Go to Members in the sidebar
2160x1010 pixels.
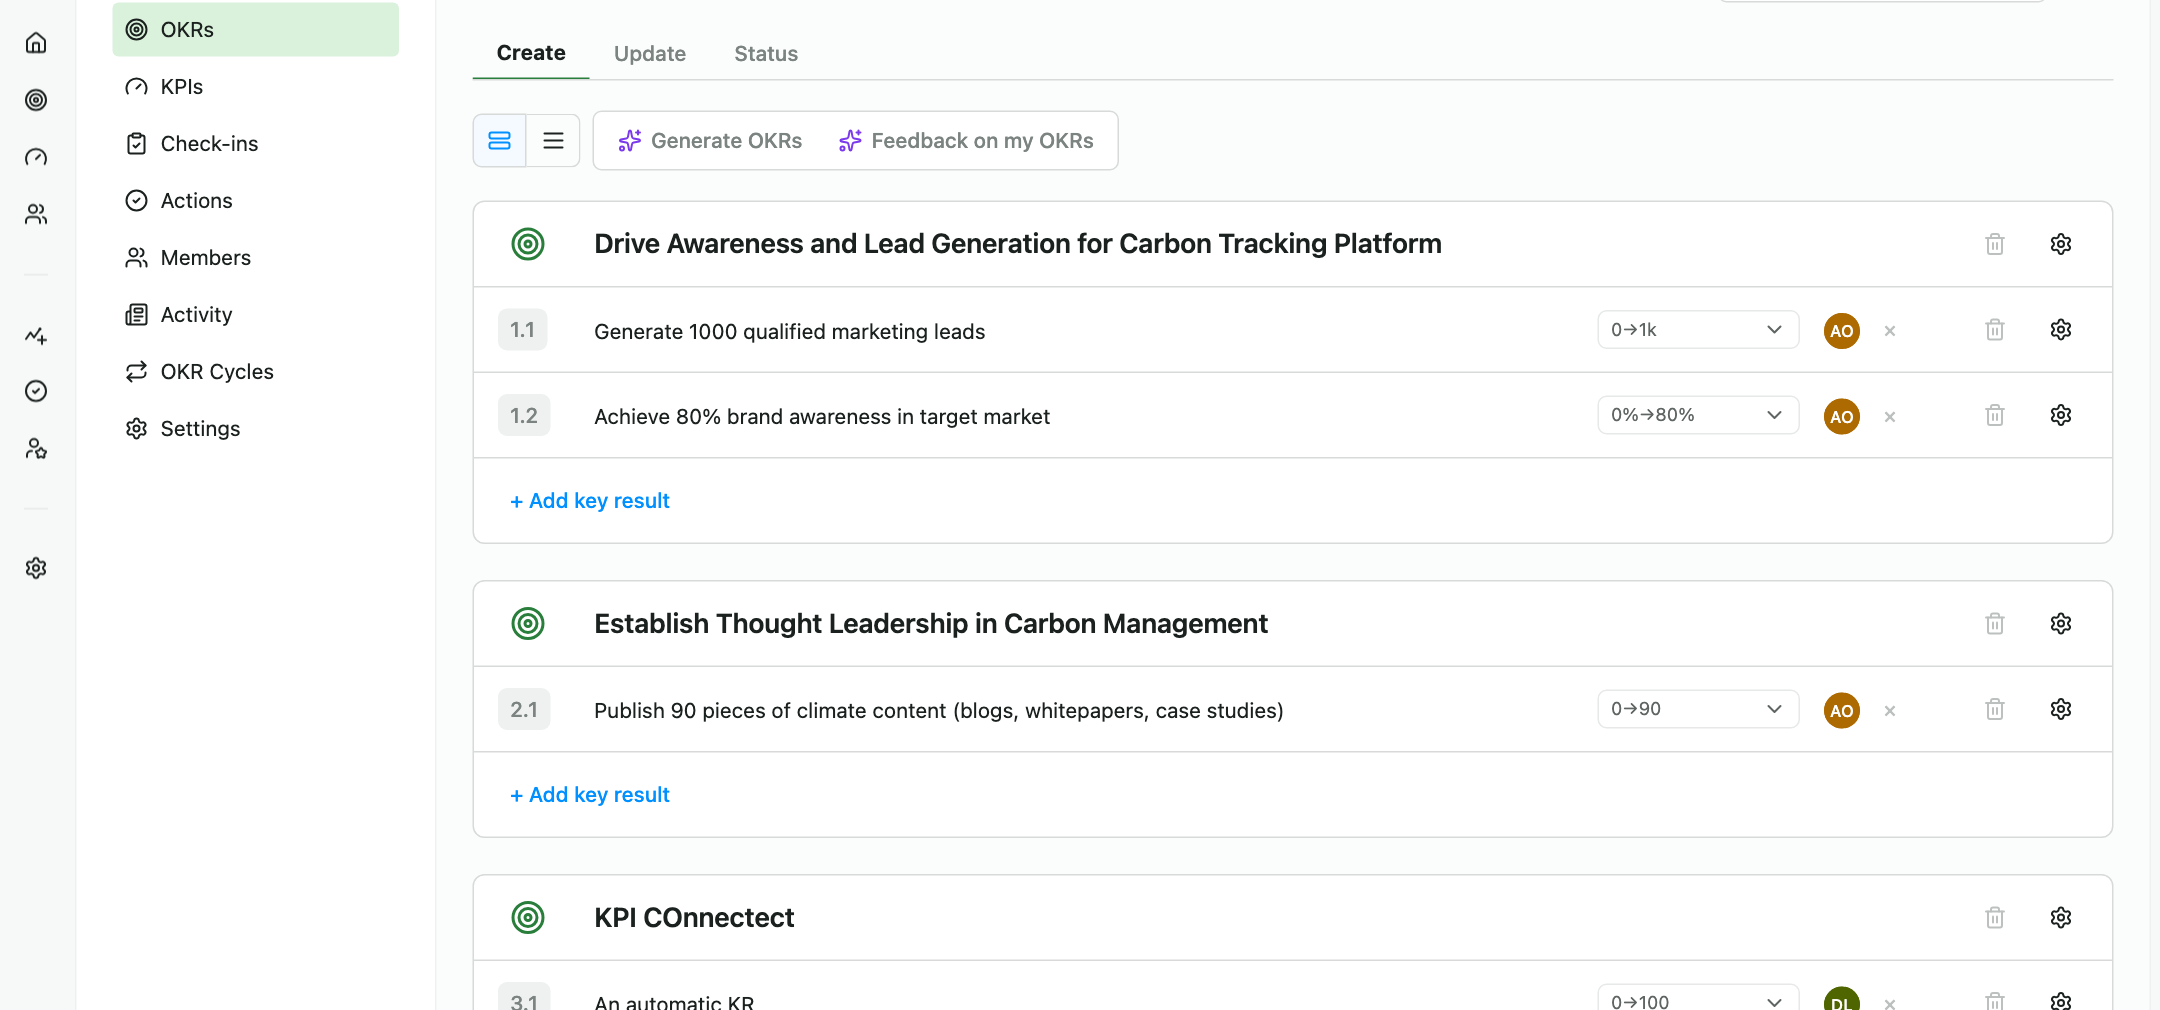tap(256, 258)
